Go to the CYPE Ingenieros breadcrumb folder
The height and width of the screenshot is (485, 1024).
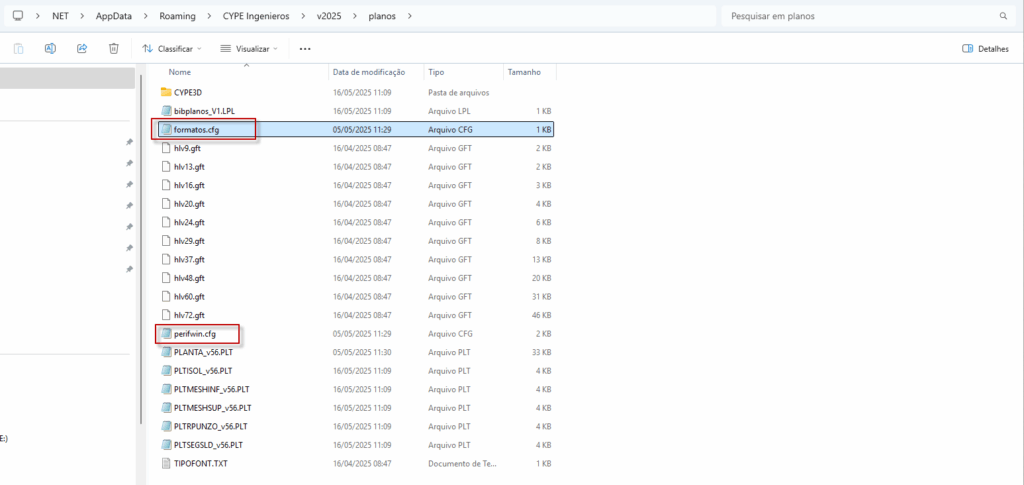(x=260, y=16)
